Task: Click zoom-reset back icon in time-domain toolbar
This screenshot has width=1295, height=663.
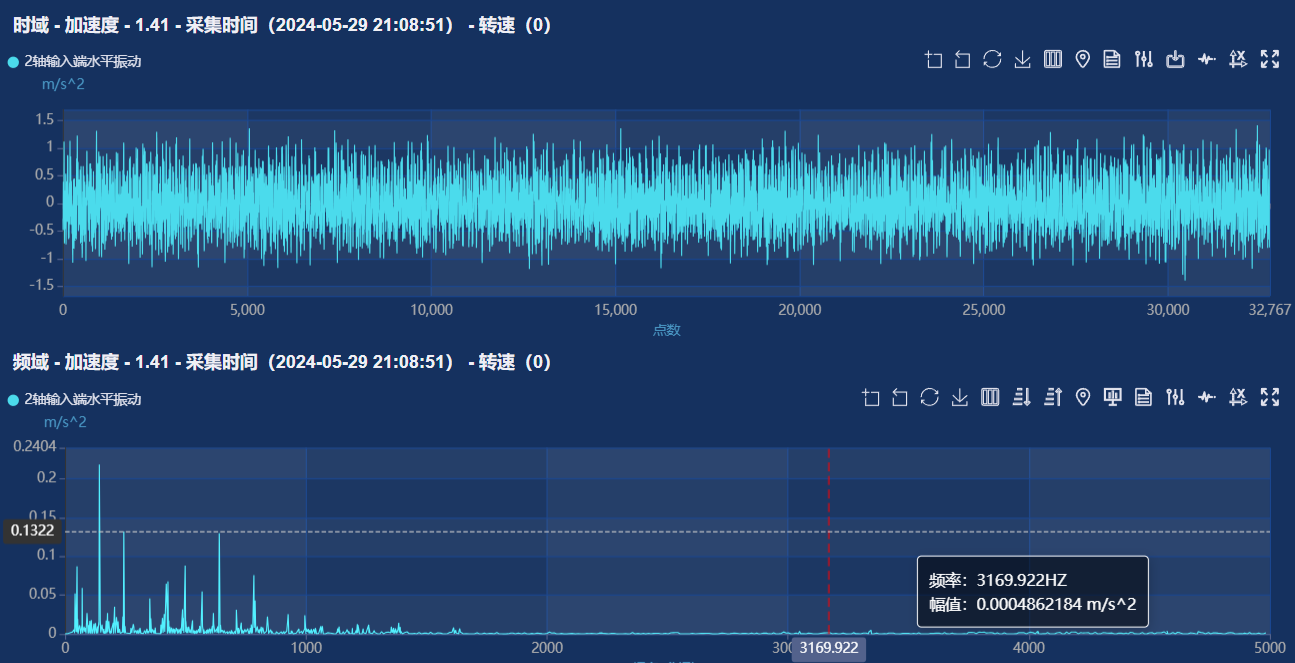Action: (962, 60)
